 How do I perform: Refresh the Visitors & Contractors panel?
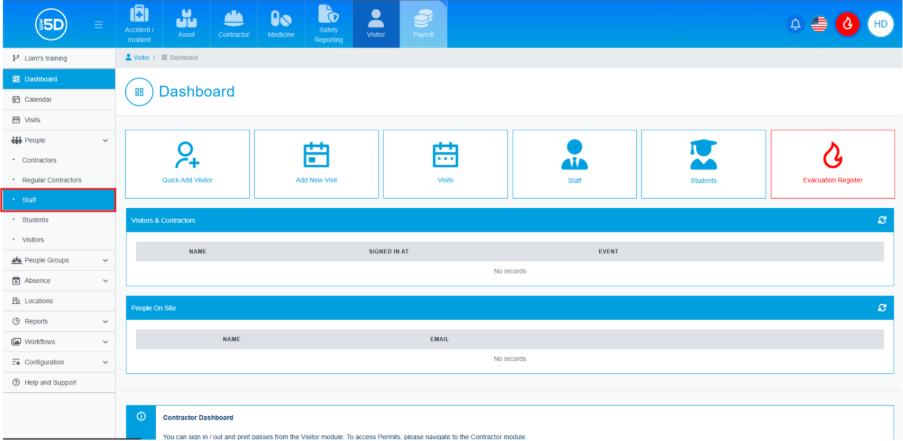pos(882,219)
